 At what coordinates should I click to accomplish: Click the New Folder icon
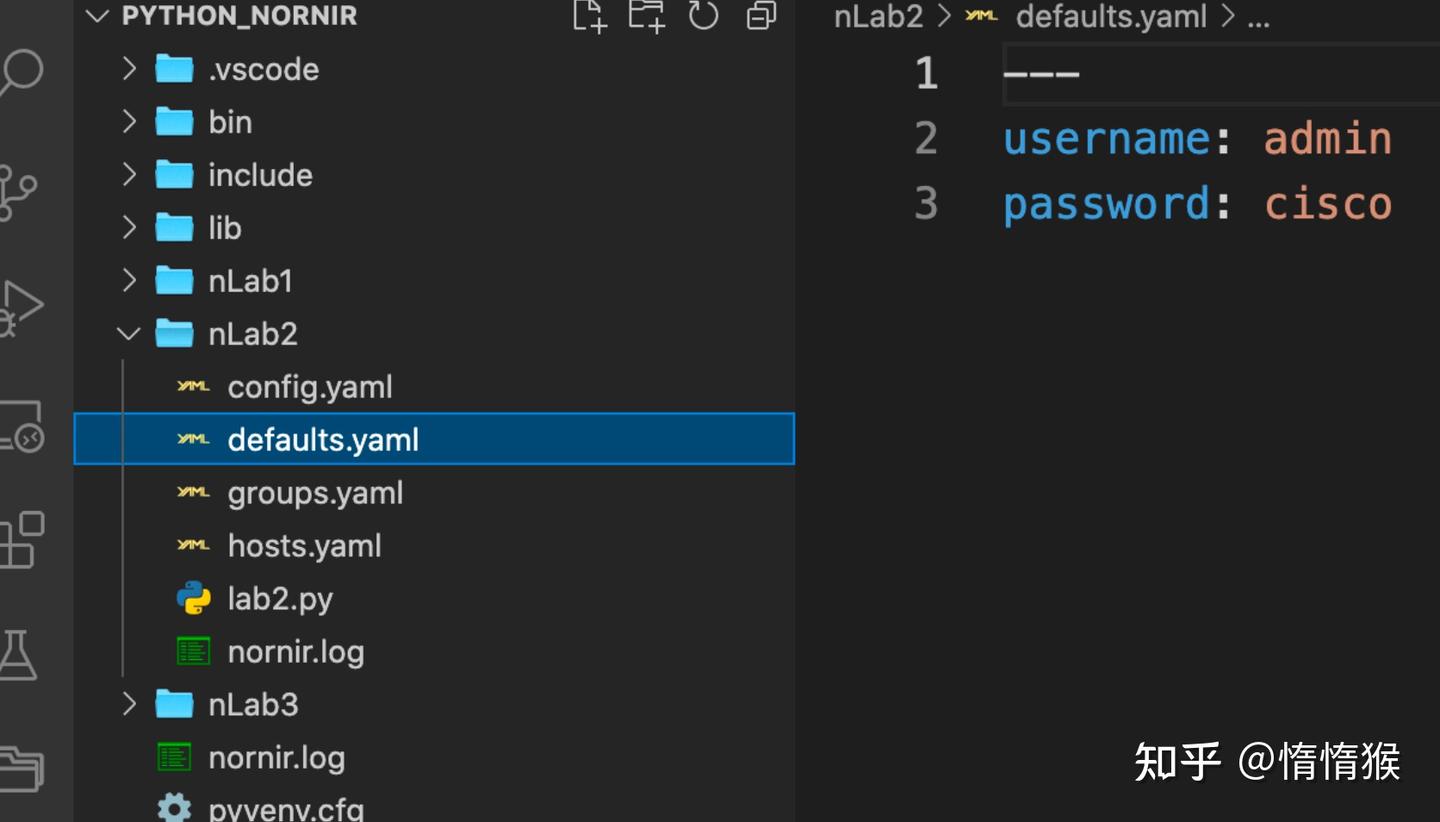click(646, 17)
